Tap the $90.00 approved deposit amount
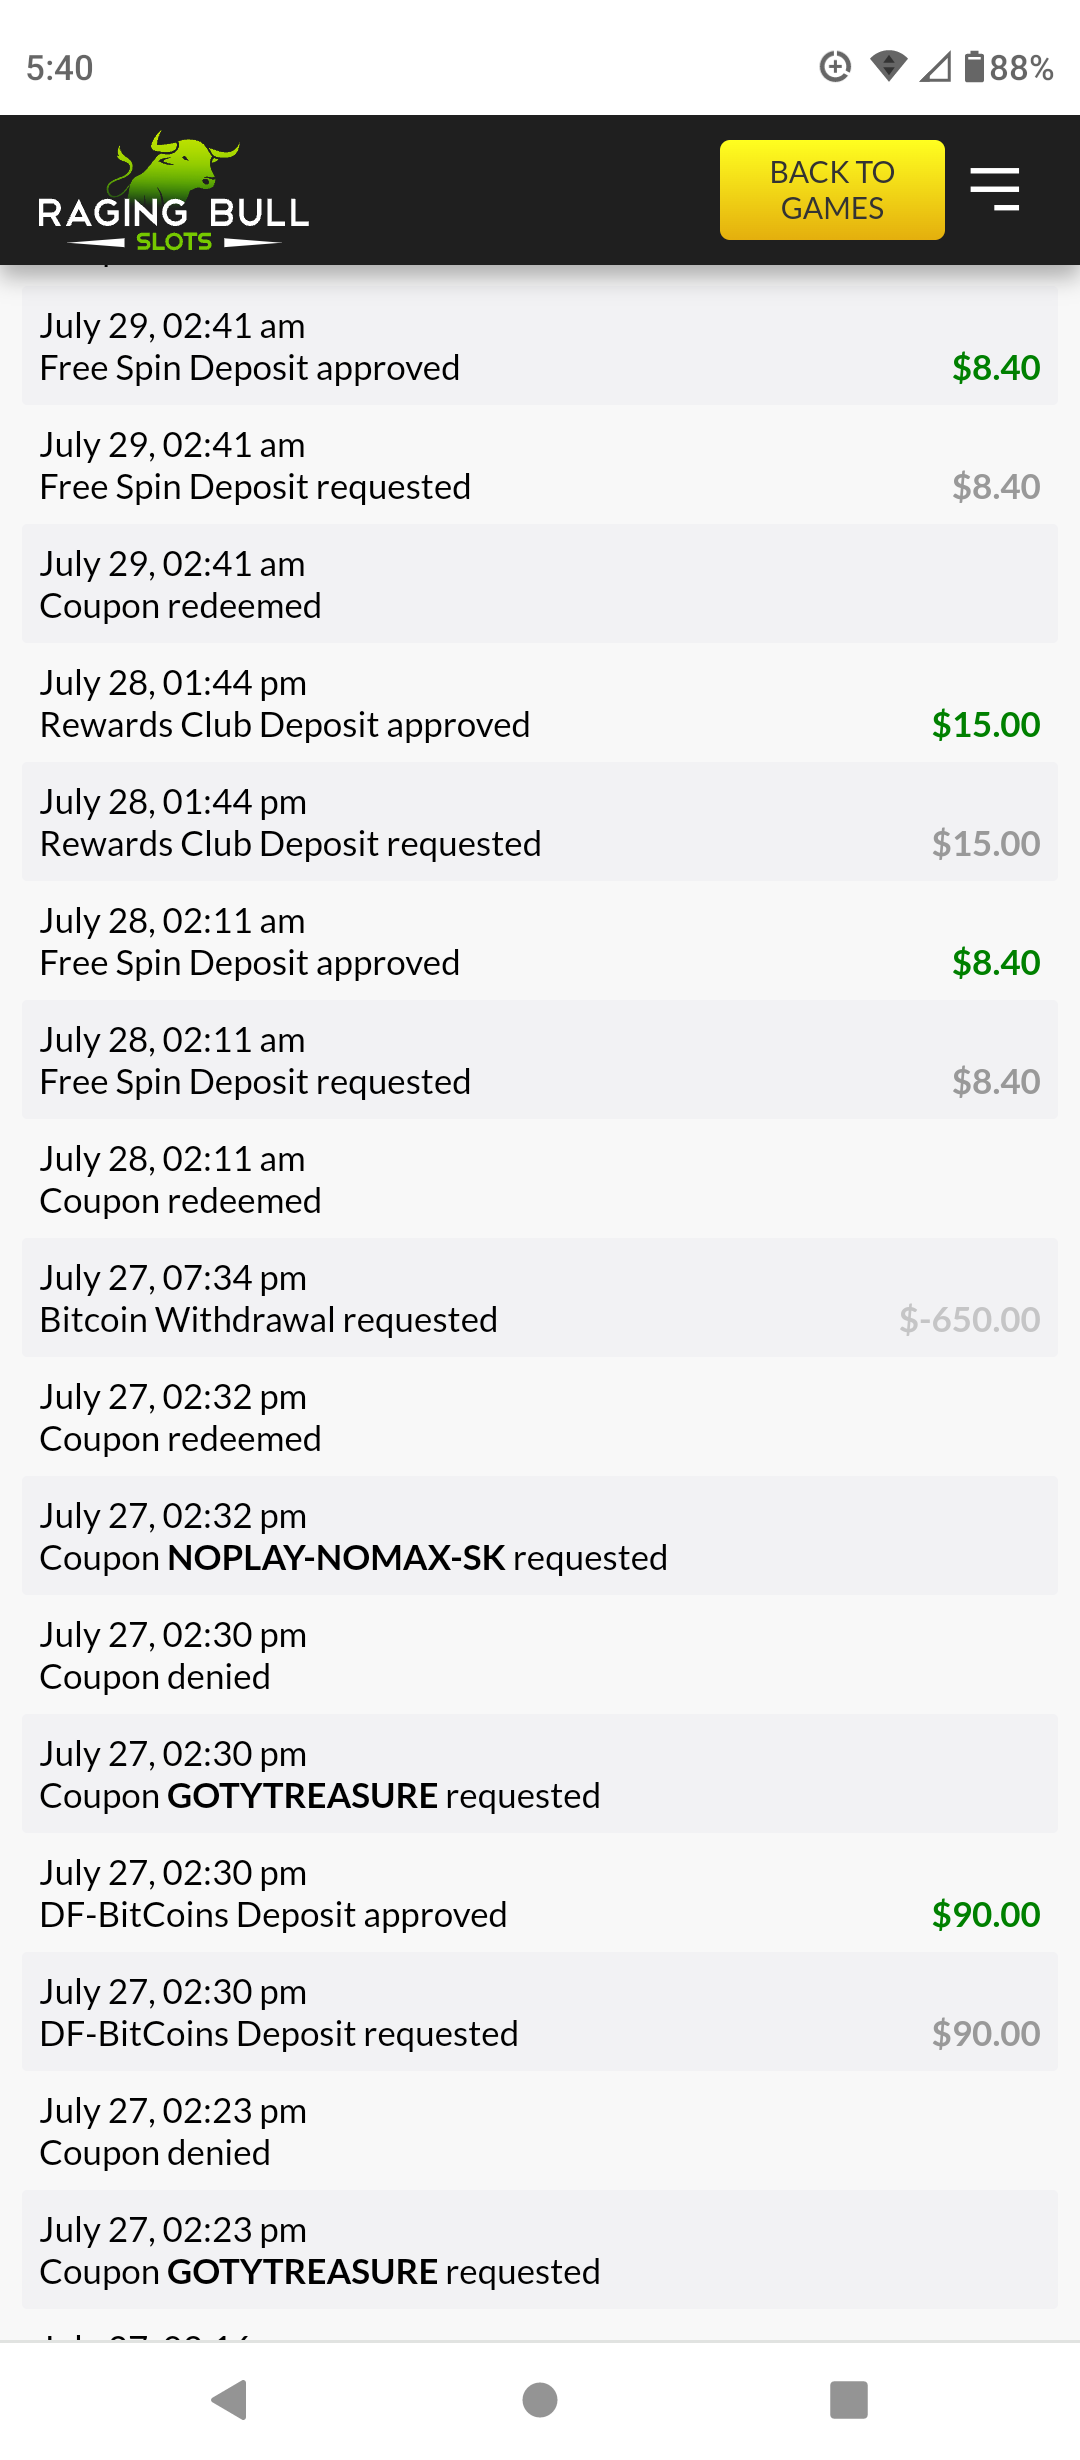This screenshot has width=1080, height=2460. (985, 1915)
